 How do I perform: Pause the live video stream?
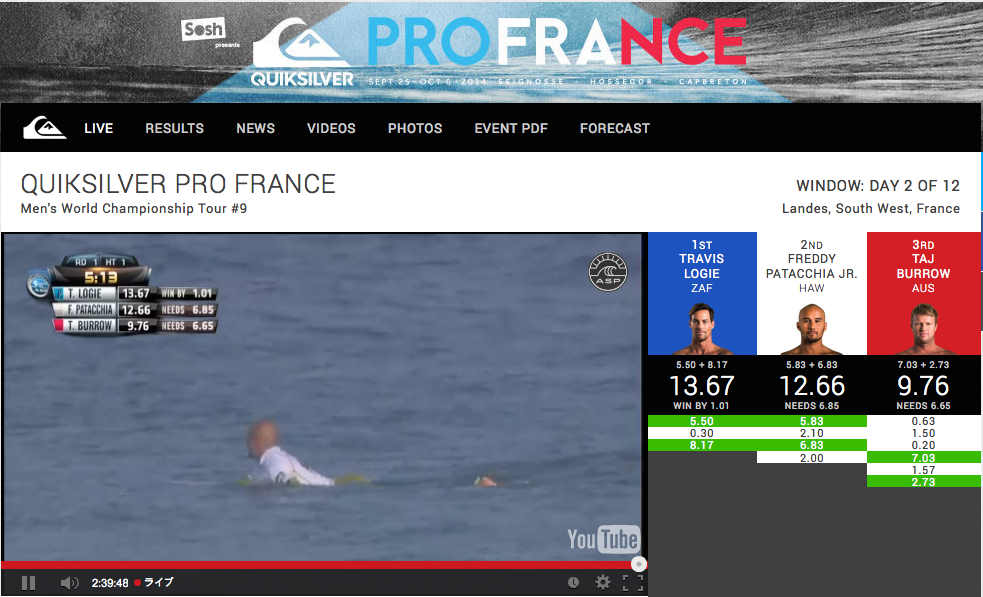coord(28,583)
